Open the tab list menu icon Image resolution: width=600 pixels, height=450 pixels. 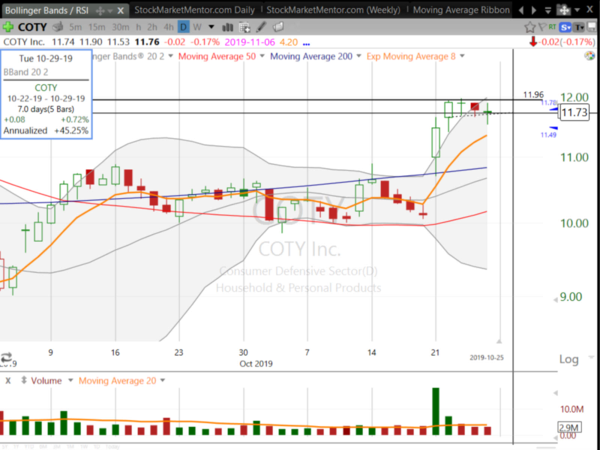click(548, 10)
